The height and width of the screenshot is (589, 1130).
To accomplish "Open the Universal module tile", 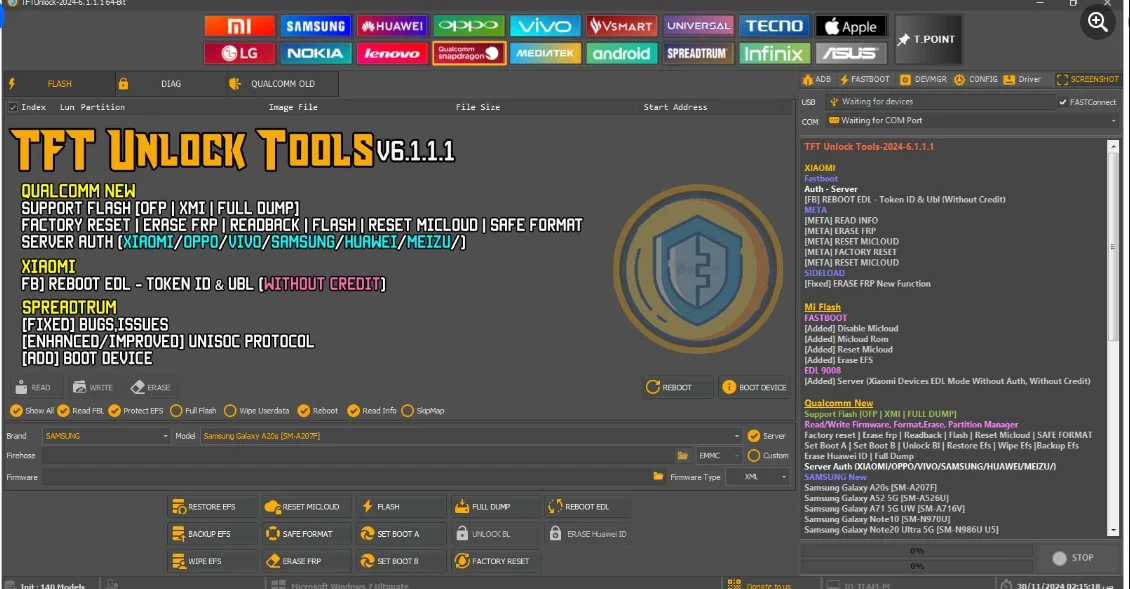I will tap(698, 26).
